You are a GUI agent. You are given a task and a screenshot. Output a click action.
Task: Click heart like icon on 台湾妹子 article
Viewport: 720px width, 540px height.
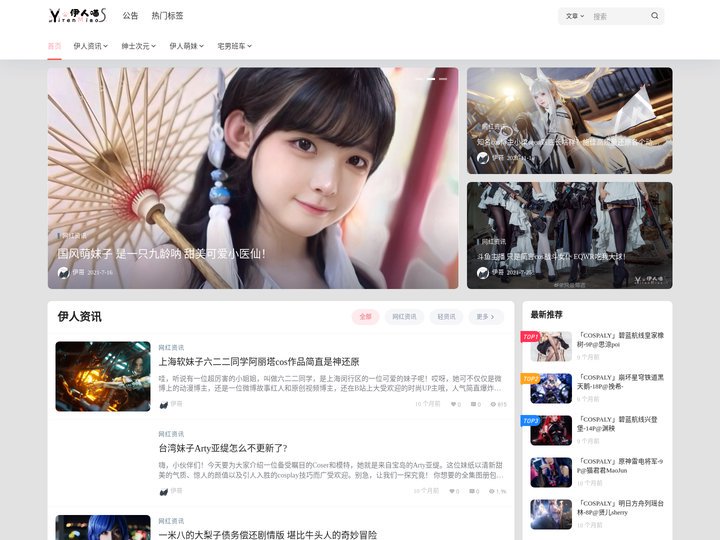click(x=452, y=491)
